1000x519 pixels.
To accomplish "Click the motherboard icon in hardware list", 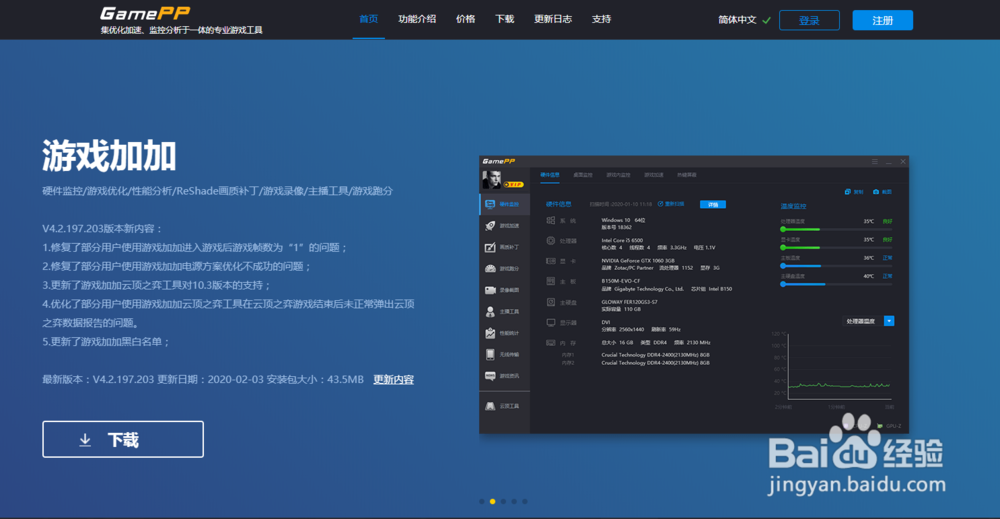I will click(550, 281).
